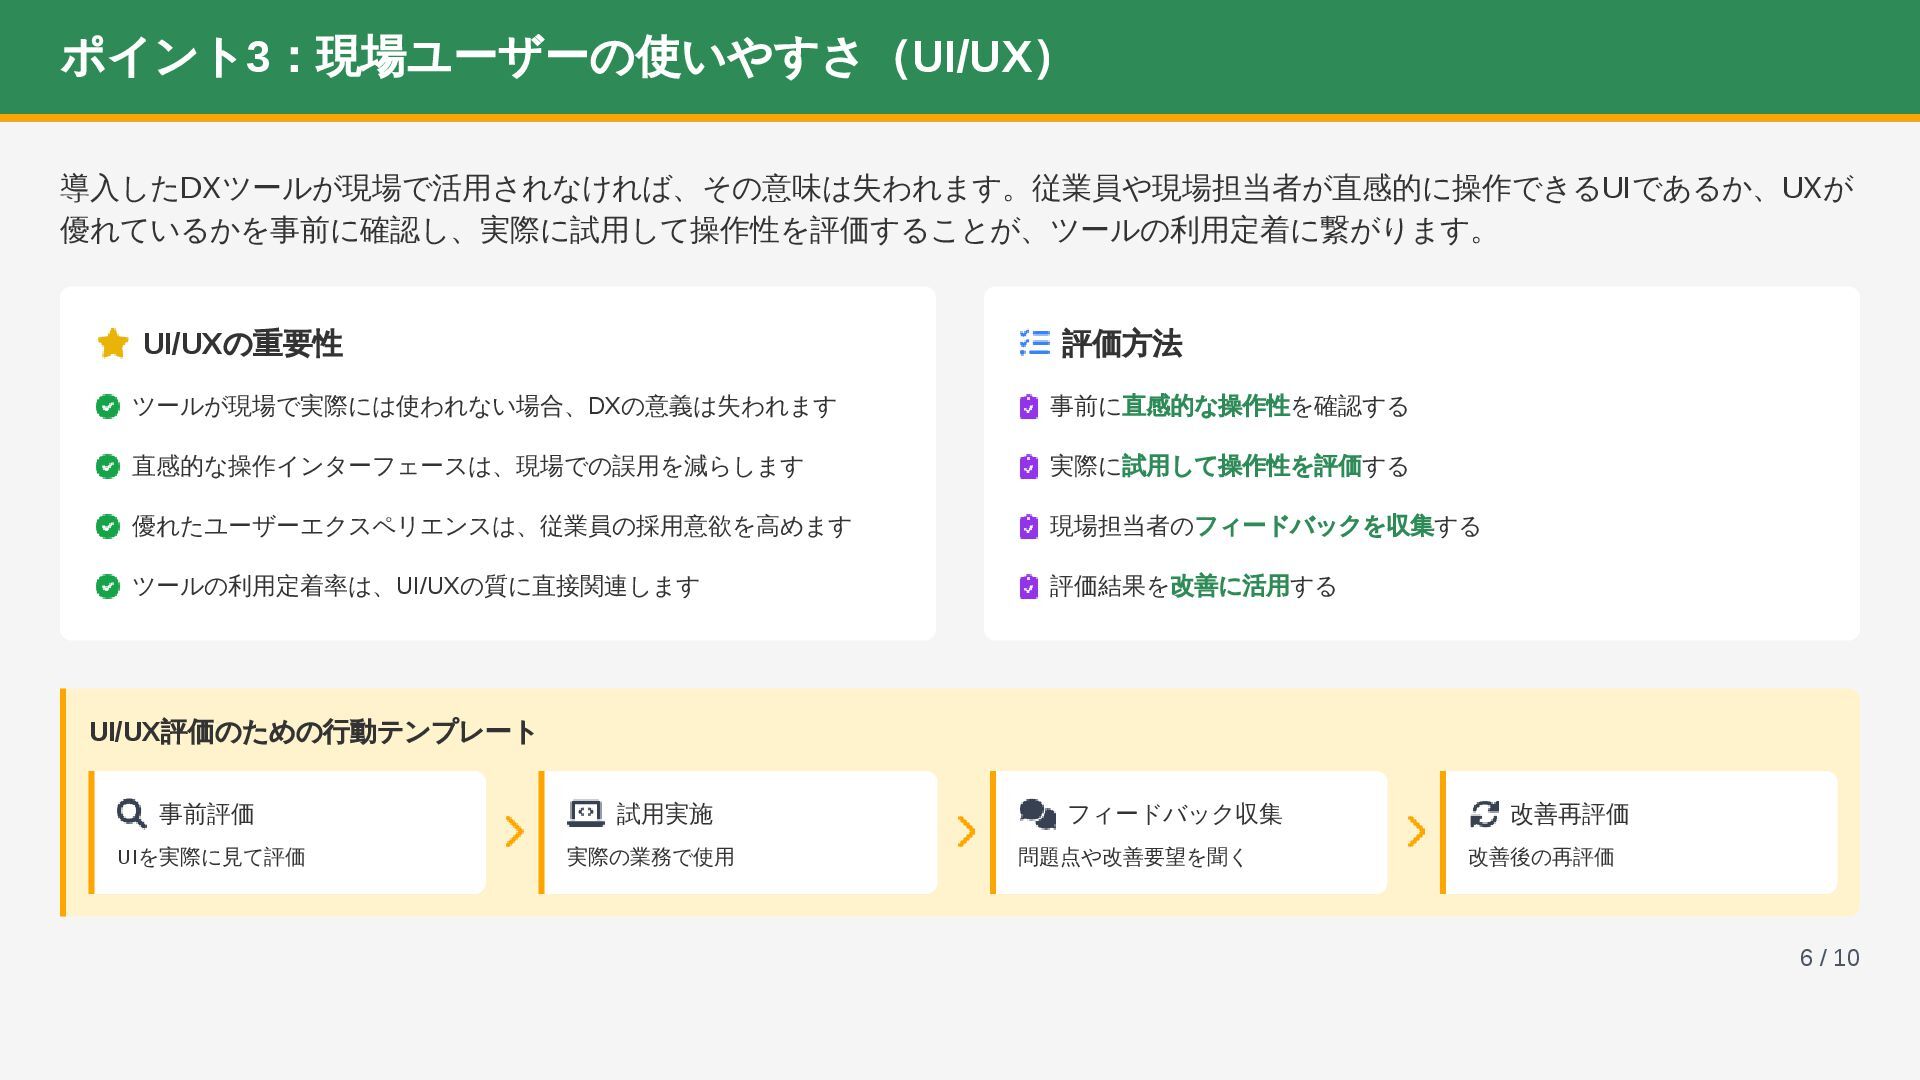Click the chevron arrow after 試用実施 card
This screenshot has height=1080, width=1920.
click(x=965, y=832)
